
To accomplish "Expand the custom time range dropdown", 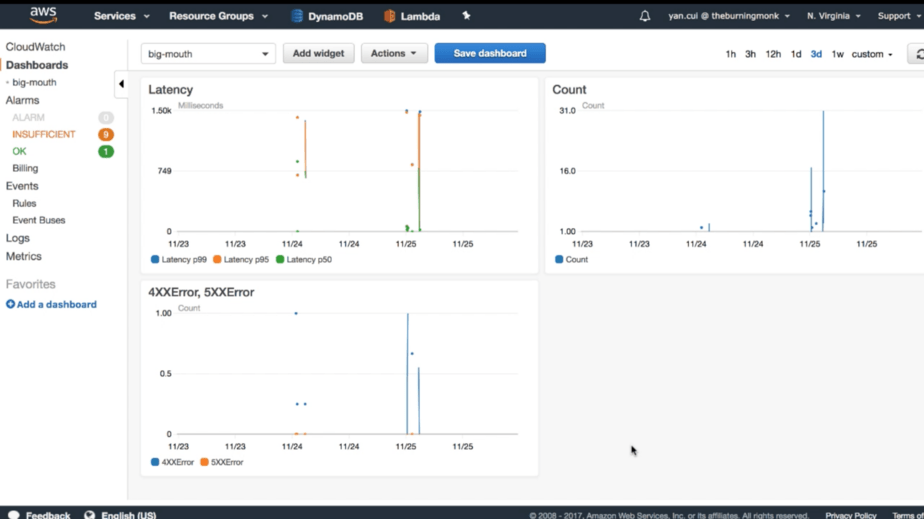I will pos(872,54).
